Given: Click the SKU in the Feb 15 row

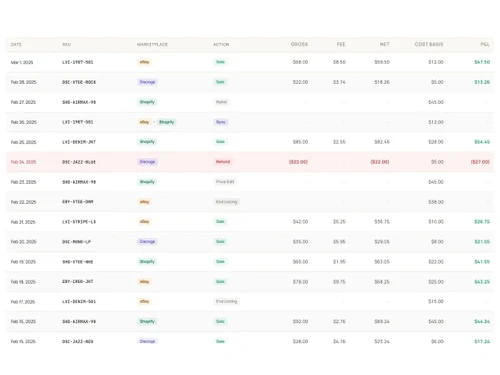Looking at the screenshot, I should (x=78, y=341).
